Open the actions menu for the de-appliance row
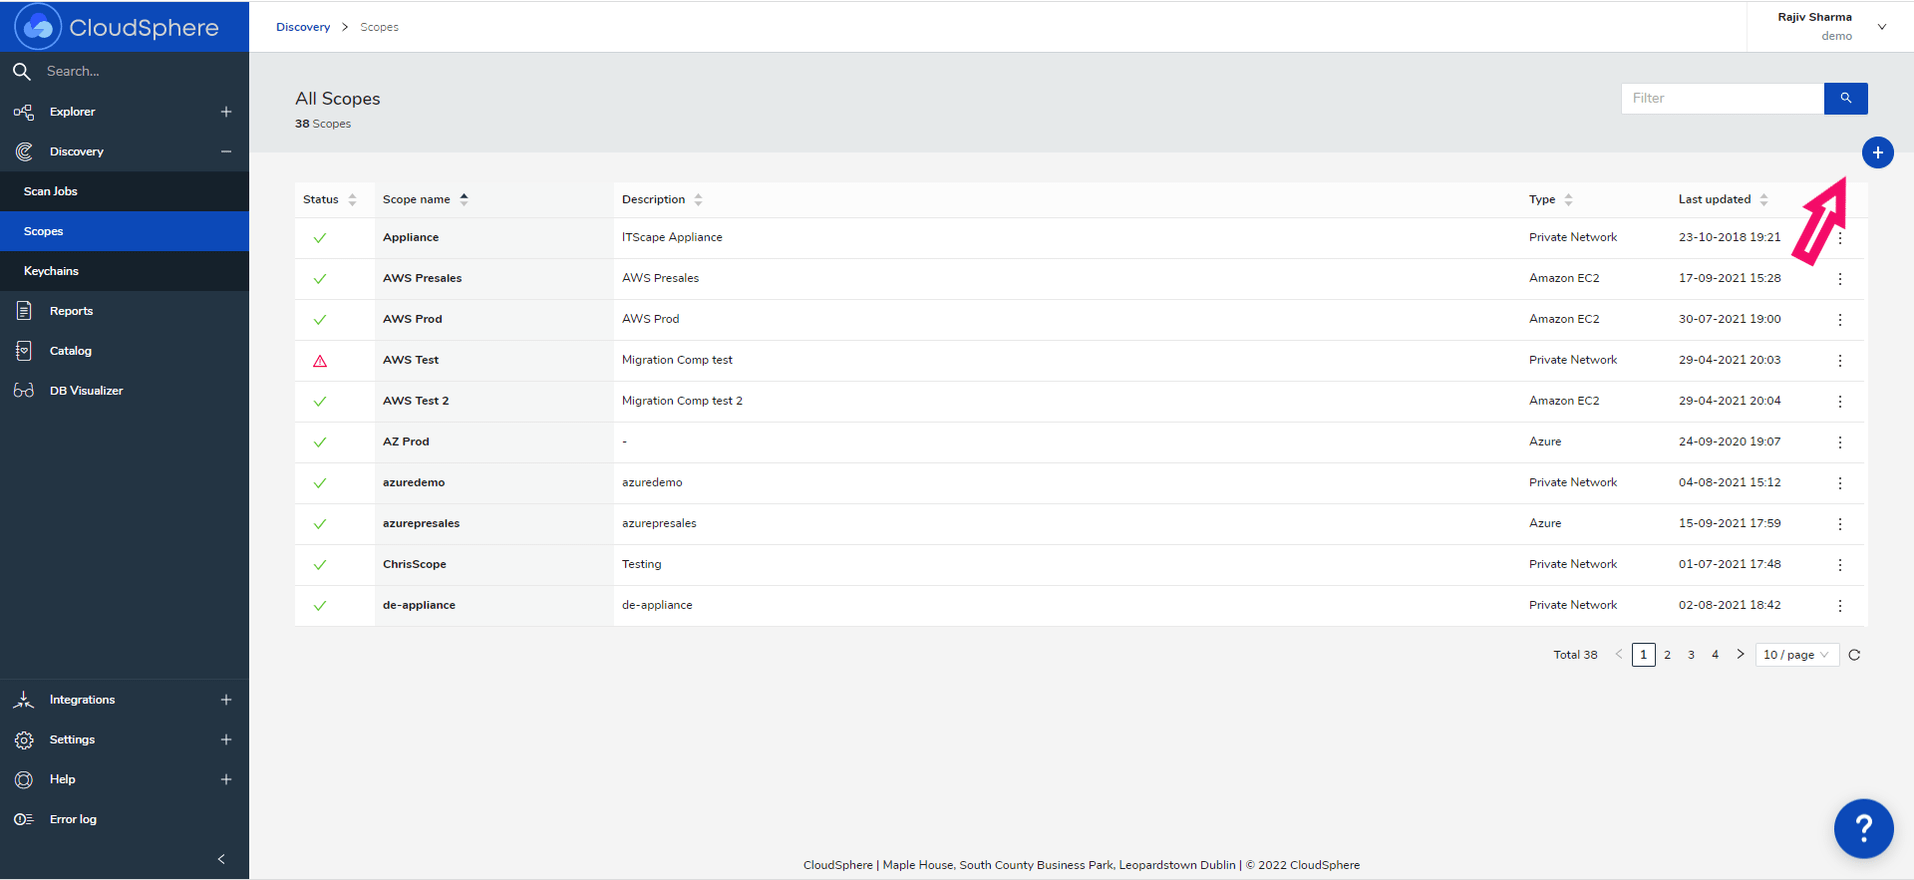Image resolution: width=1914 pixels, height=880 pixels. [x=1840, y=607]
